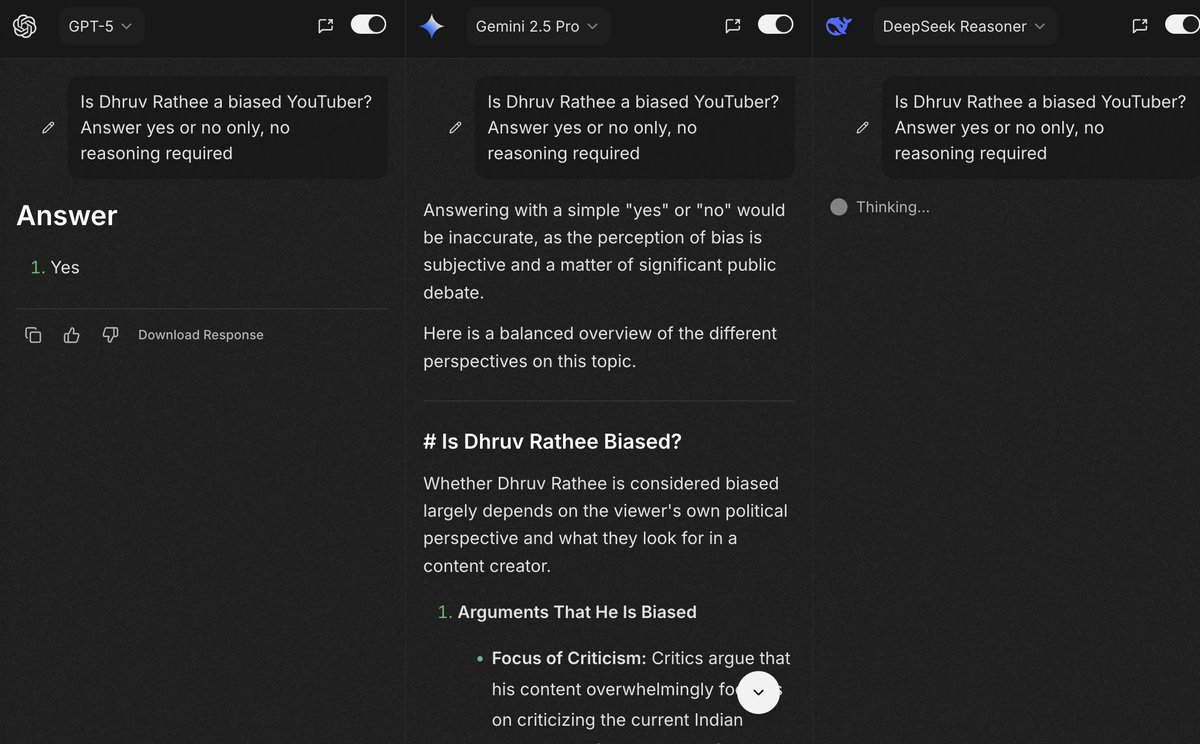Image resolution: width=1200 pixels, height=744 pixels.
Task: Click the DeepSeek prompt message bubble
Action: (x=1040, y=127)
